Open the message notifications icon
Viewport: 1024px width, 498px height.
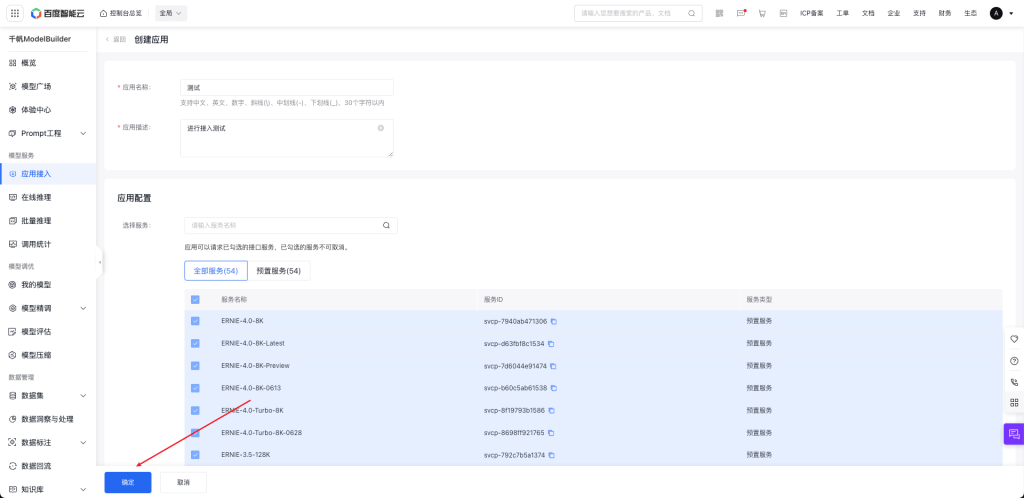tap(741, 13)
